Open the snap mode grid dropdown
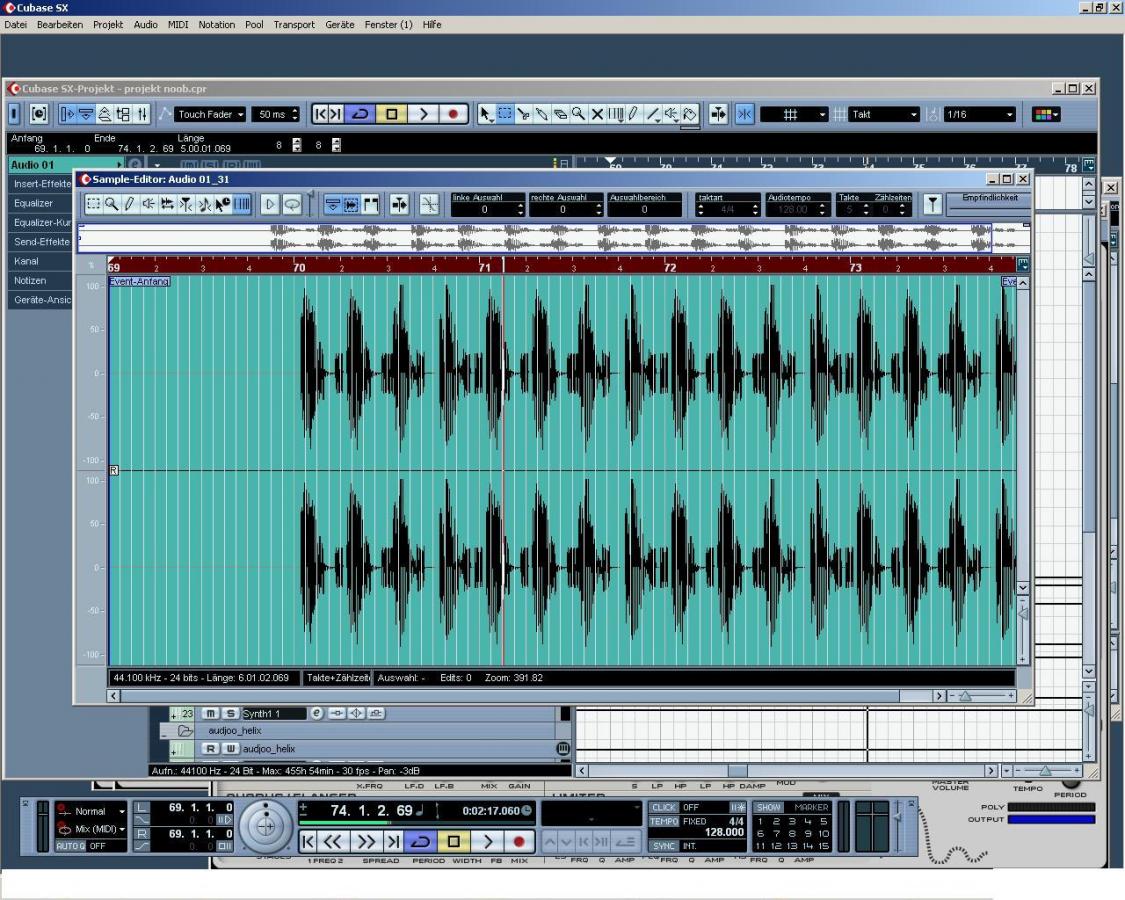Viewport: 1125px width, 900px height. click(x=794, y=114)
